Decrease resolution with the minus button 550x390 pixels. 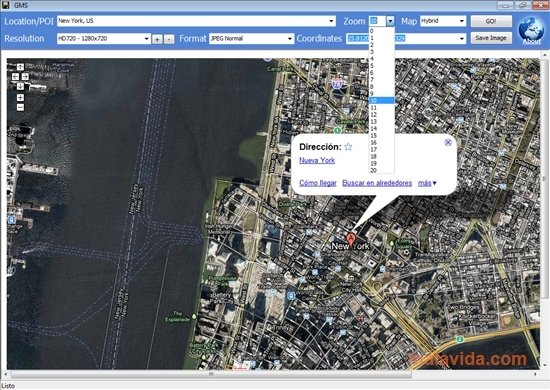tap(169, 39)
